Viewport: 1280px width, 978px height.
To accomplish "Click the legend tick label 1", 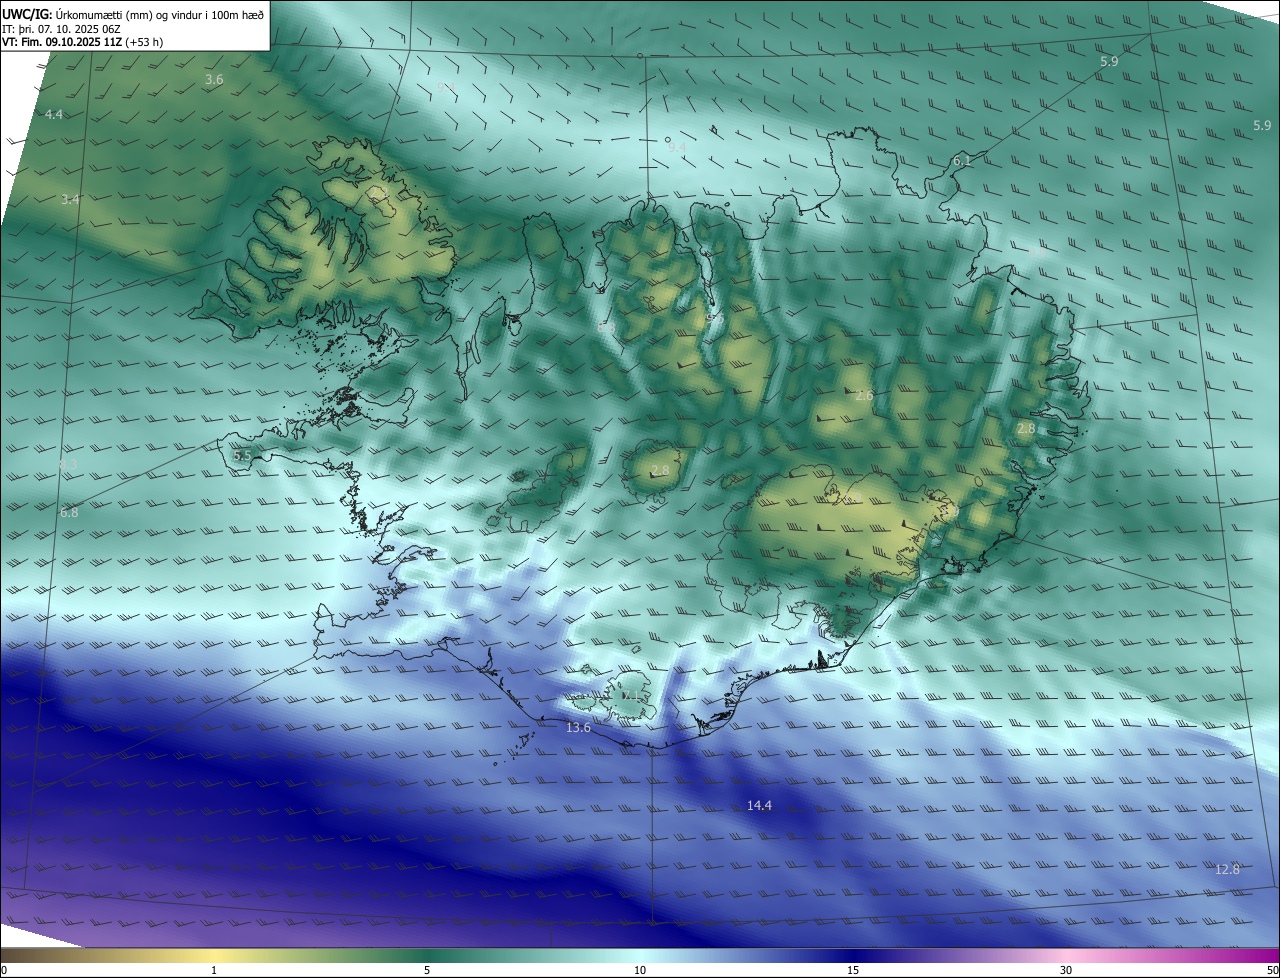I will [214, 970].
